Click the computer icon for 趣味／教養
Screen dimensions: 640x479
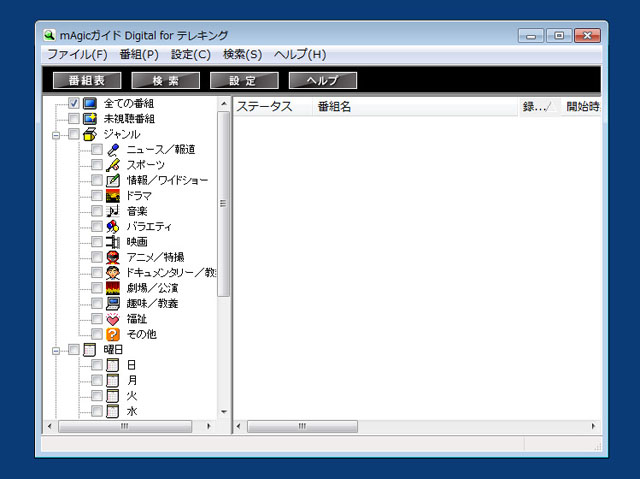click(113, 303)
